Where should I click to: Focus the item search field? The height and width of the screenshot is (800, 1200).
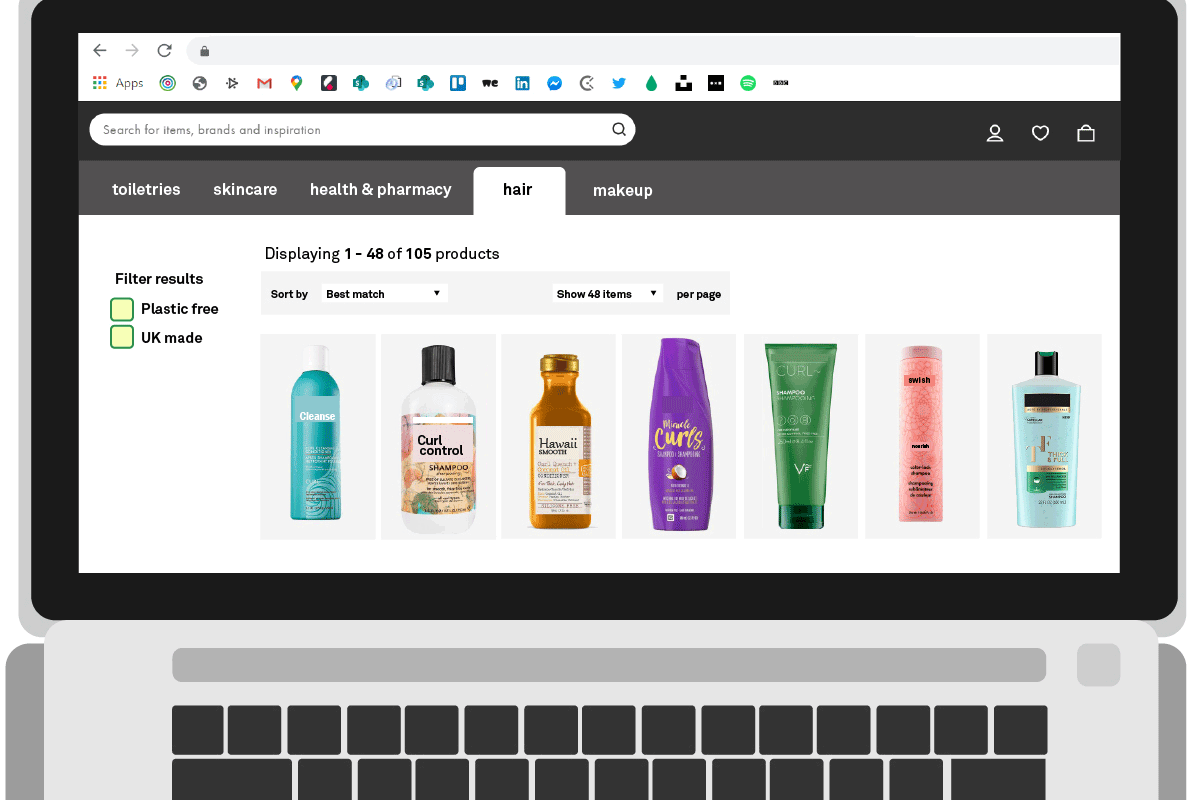(x=350, y=130)
